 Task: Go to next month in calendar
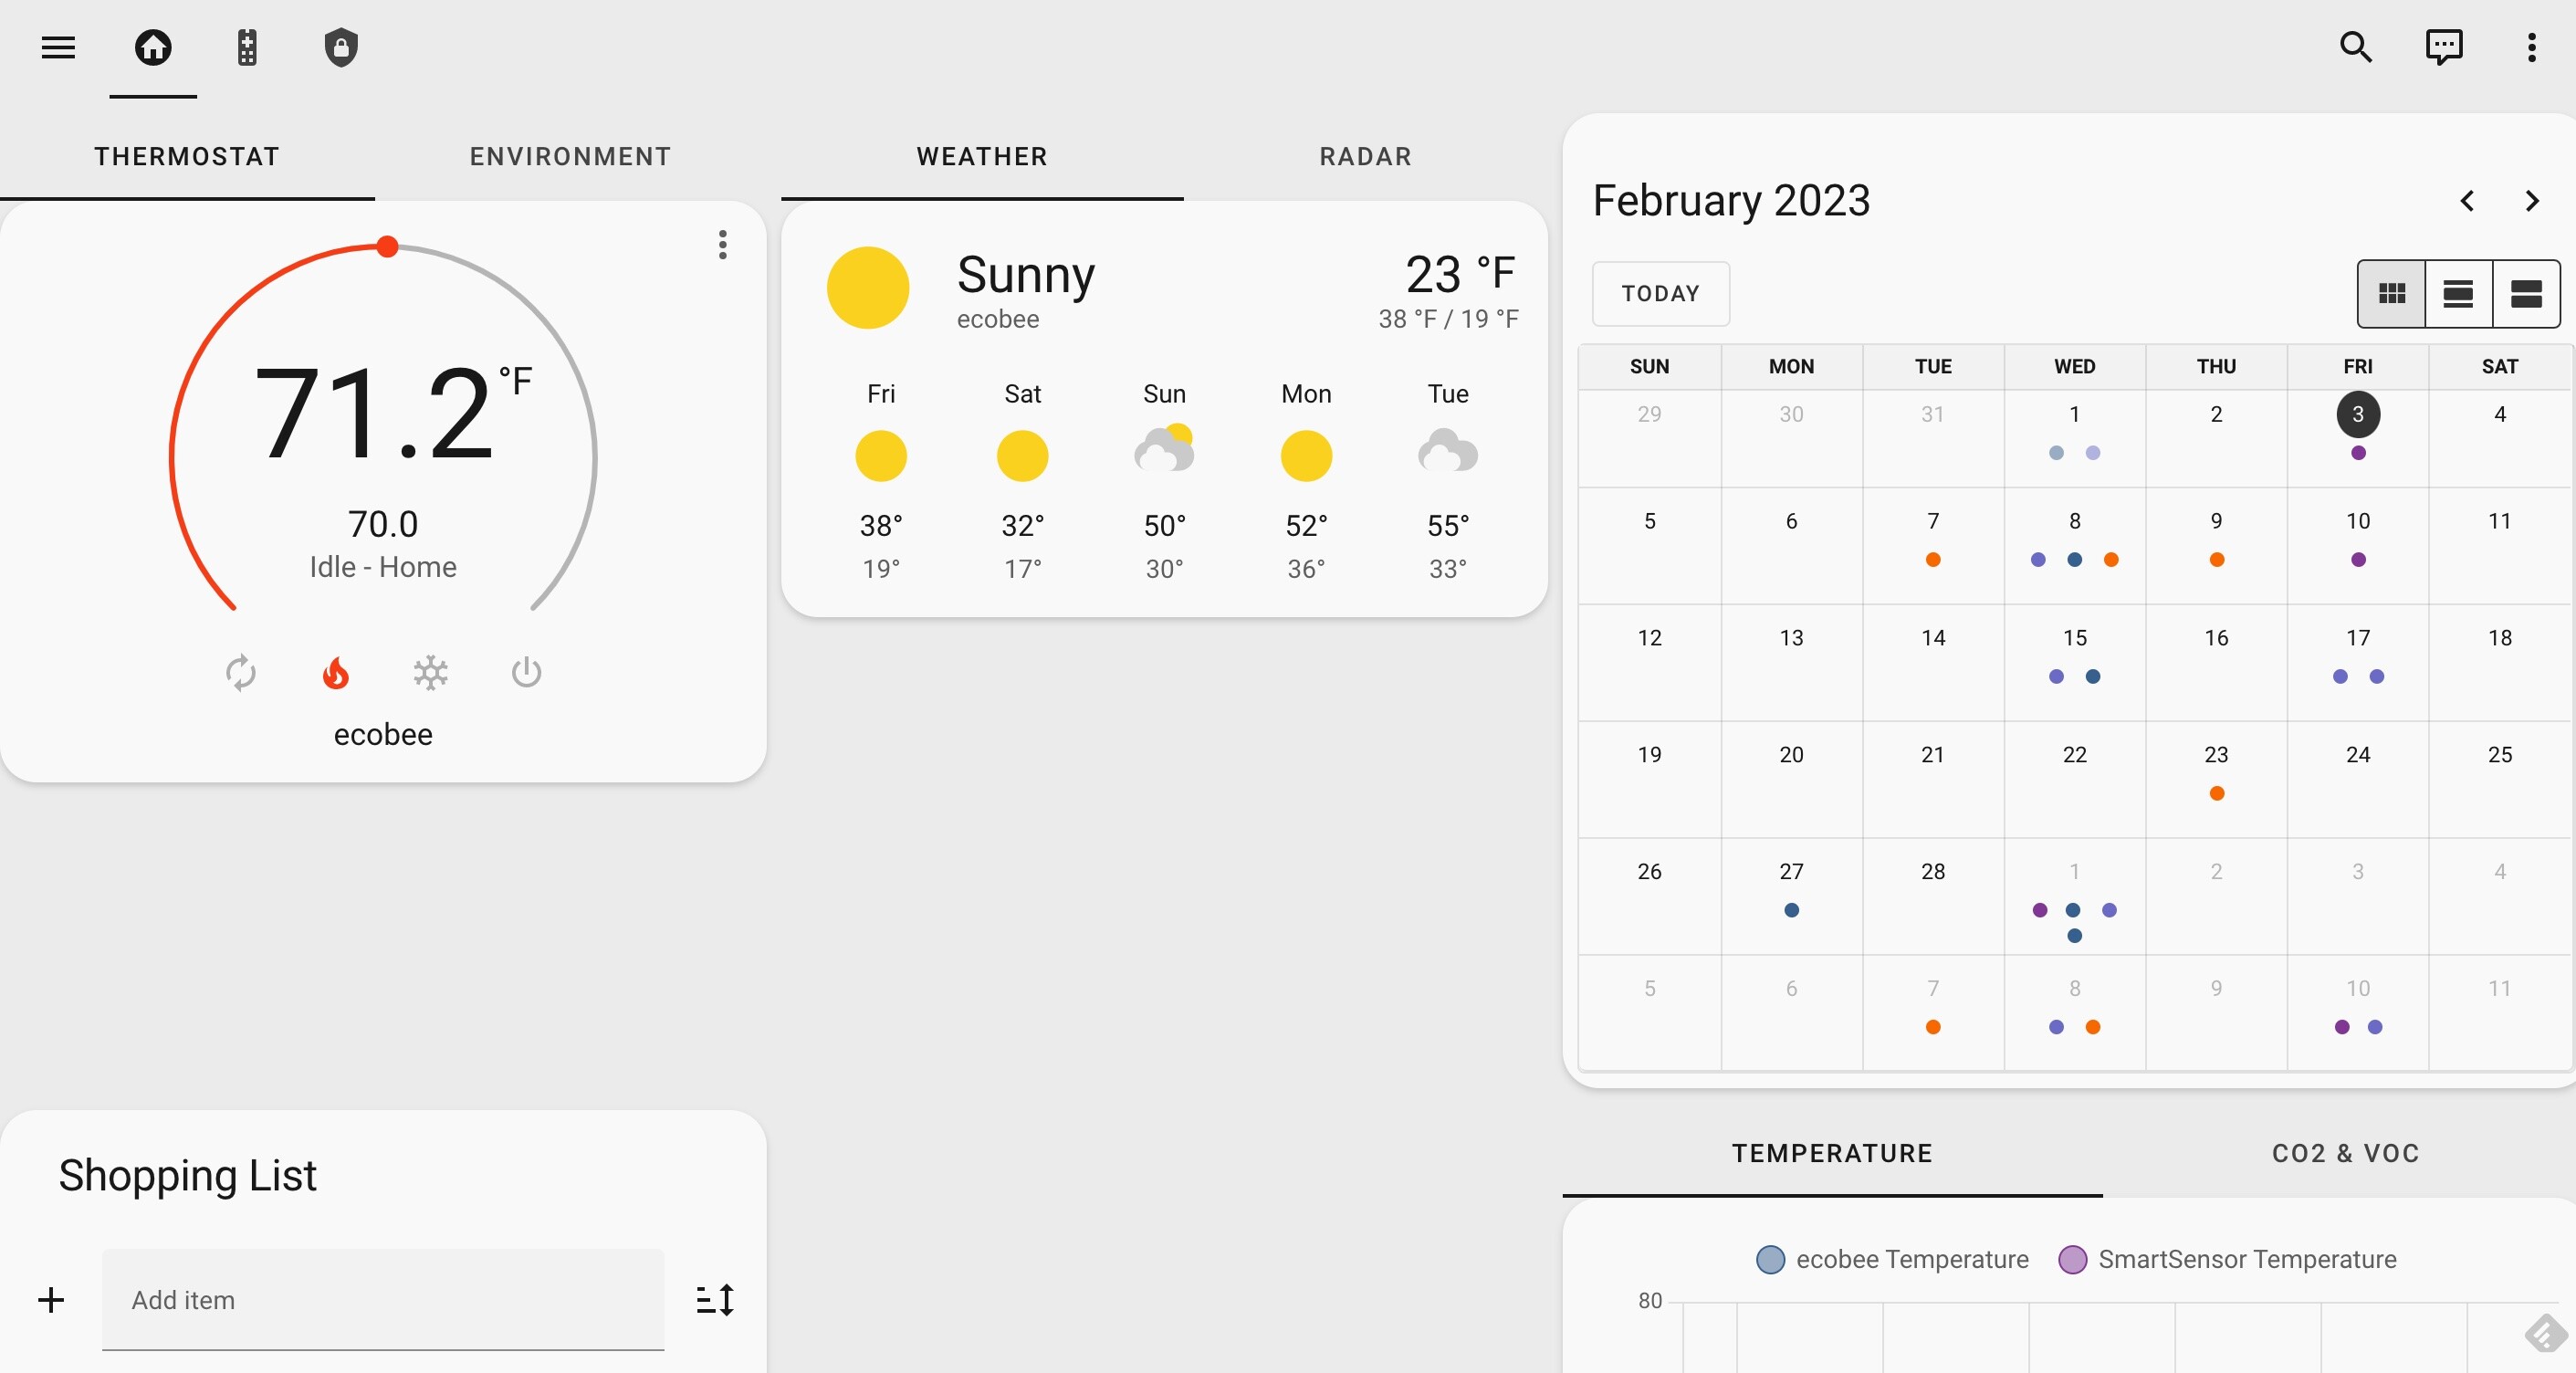2531,201
